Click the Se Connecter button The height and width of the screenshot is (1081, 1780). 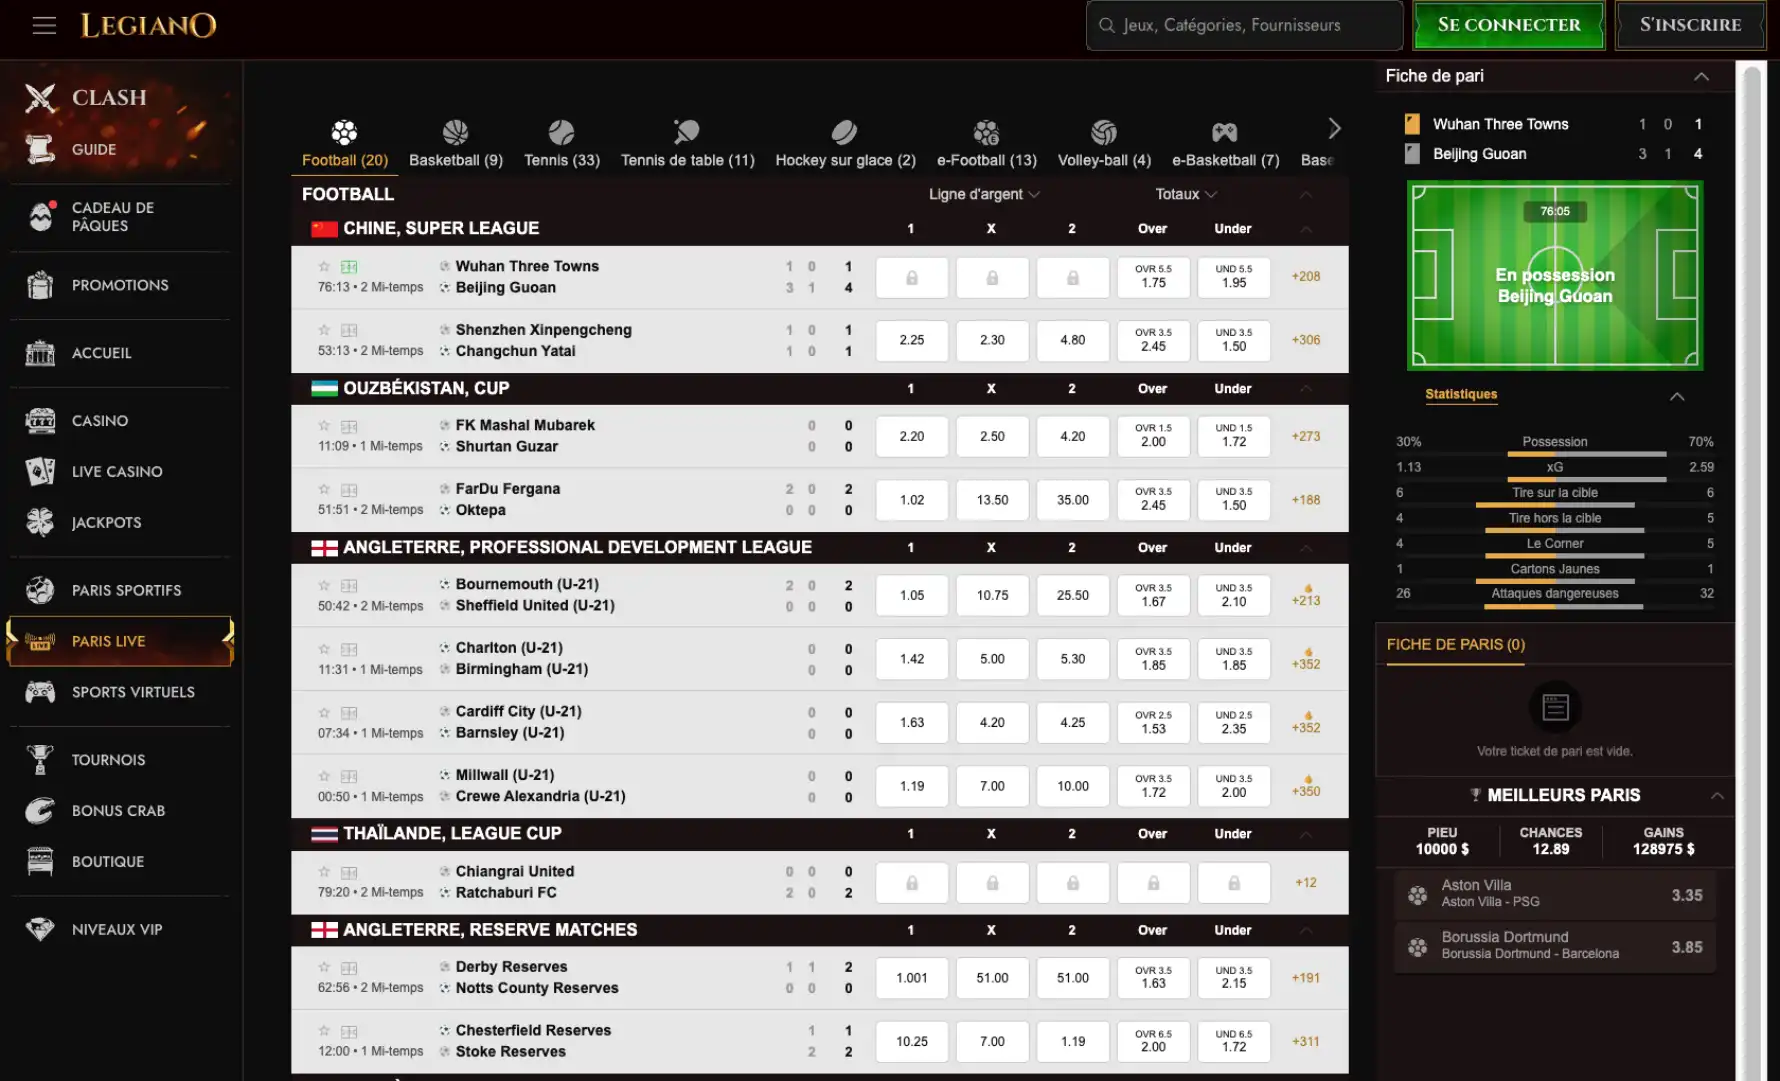point(1508,25)
